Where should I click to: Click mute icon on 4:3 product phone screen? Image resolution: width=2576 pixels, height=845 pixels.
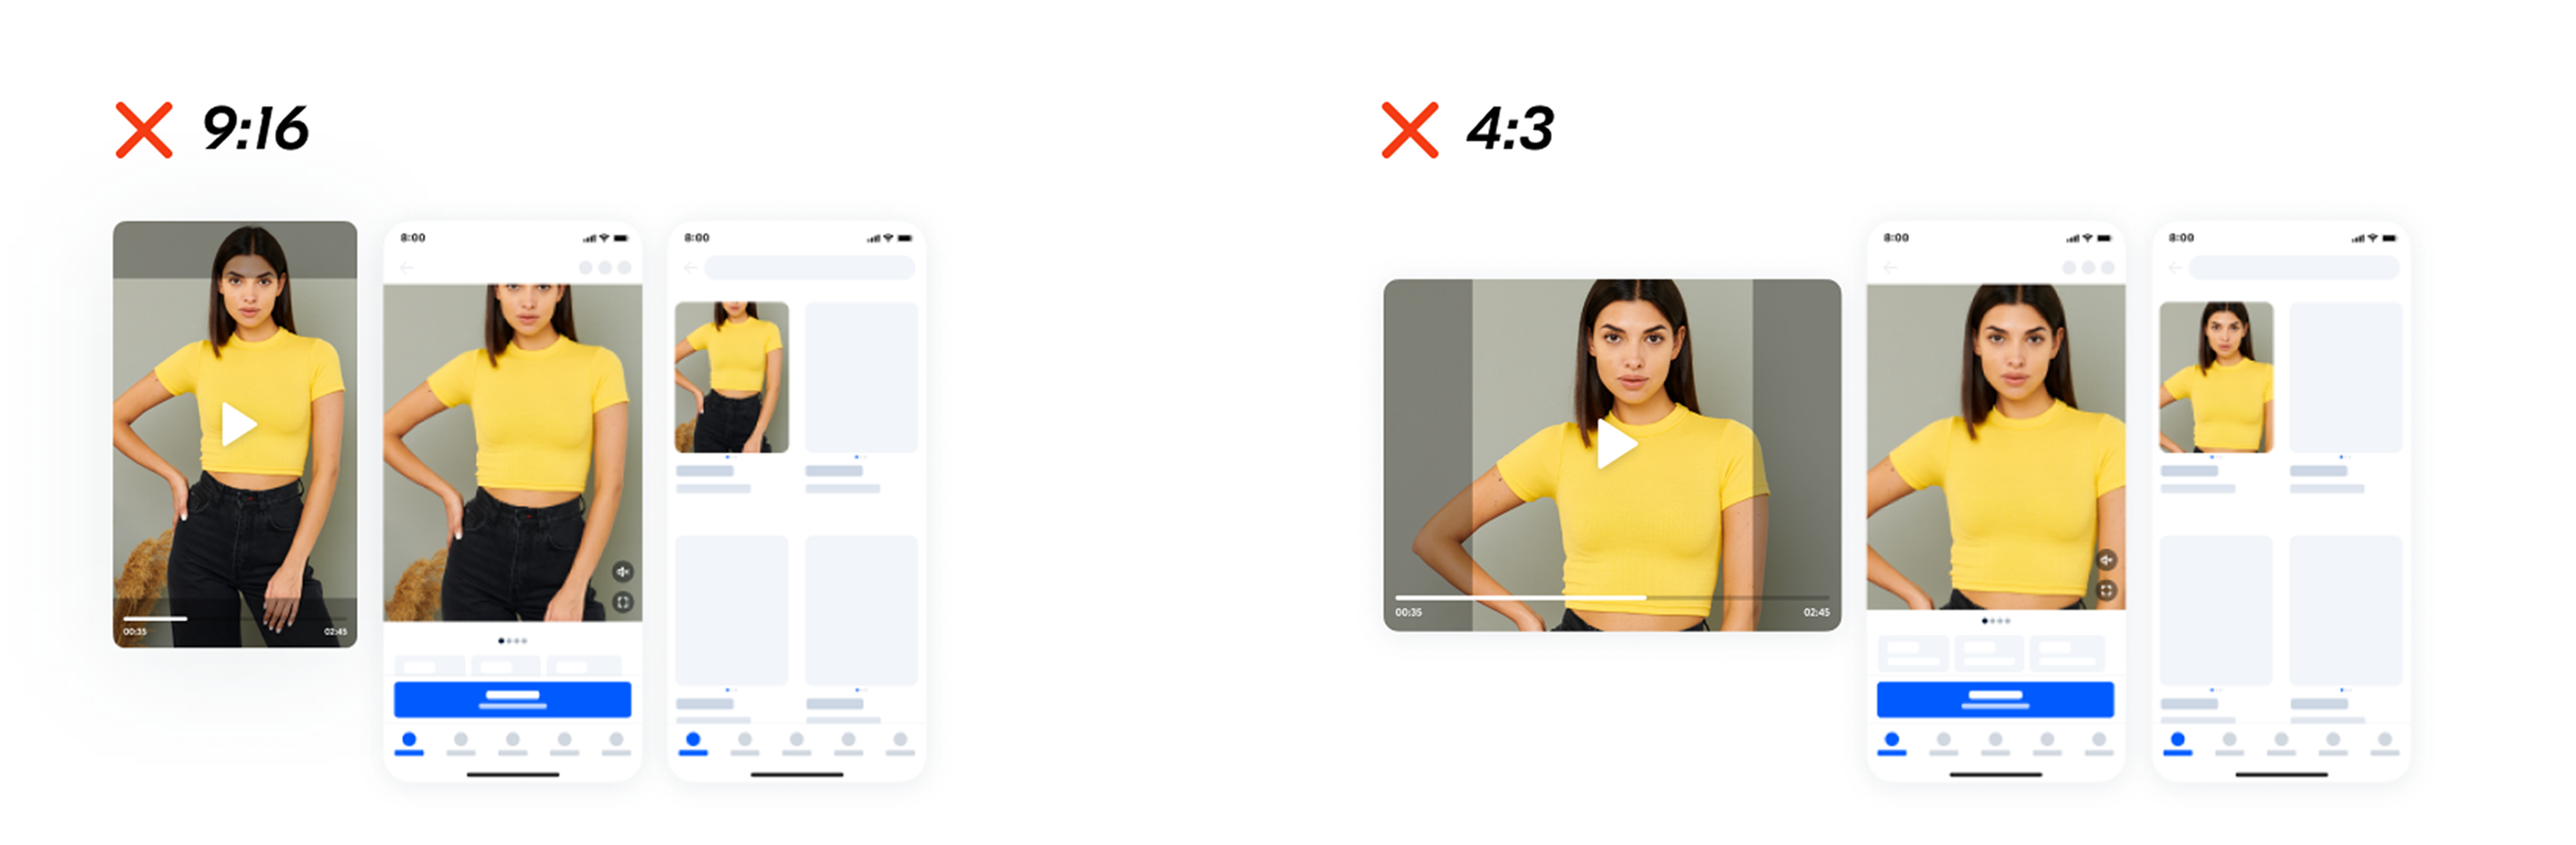(x=2106, y=560)
